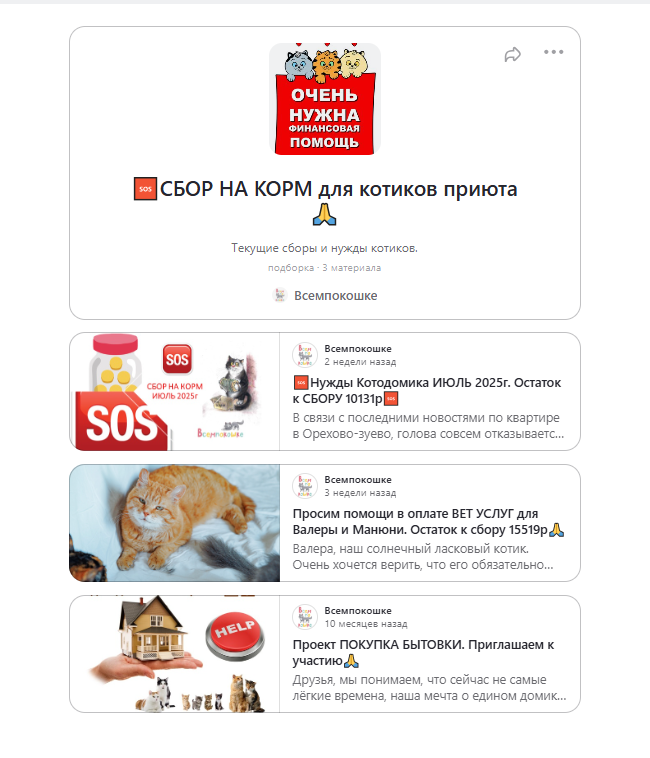Open the ginger cat photo thumbnail
The width and height of the screenshot is (650, 758).
(x=174, y=523)
